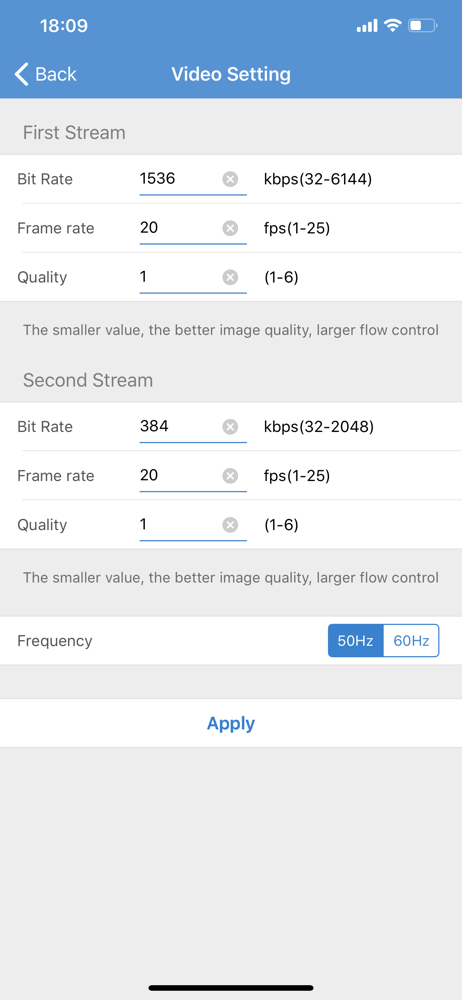Clear the Second Stream Bit Rate field
This screenshot has width=462, height=1000.
[230, 427]
